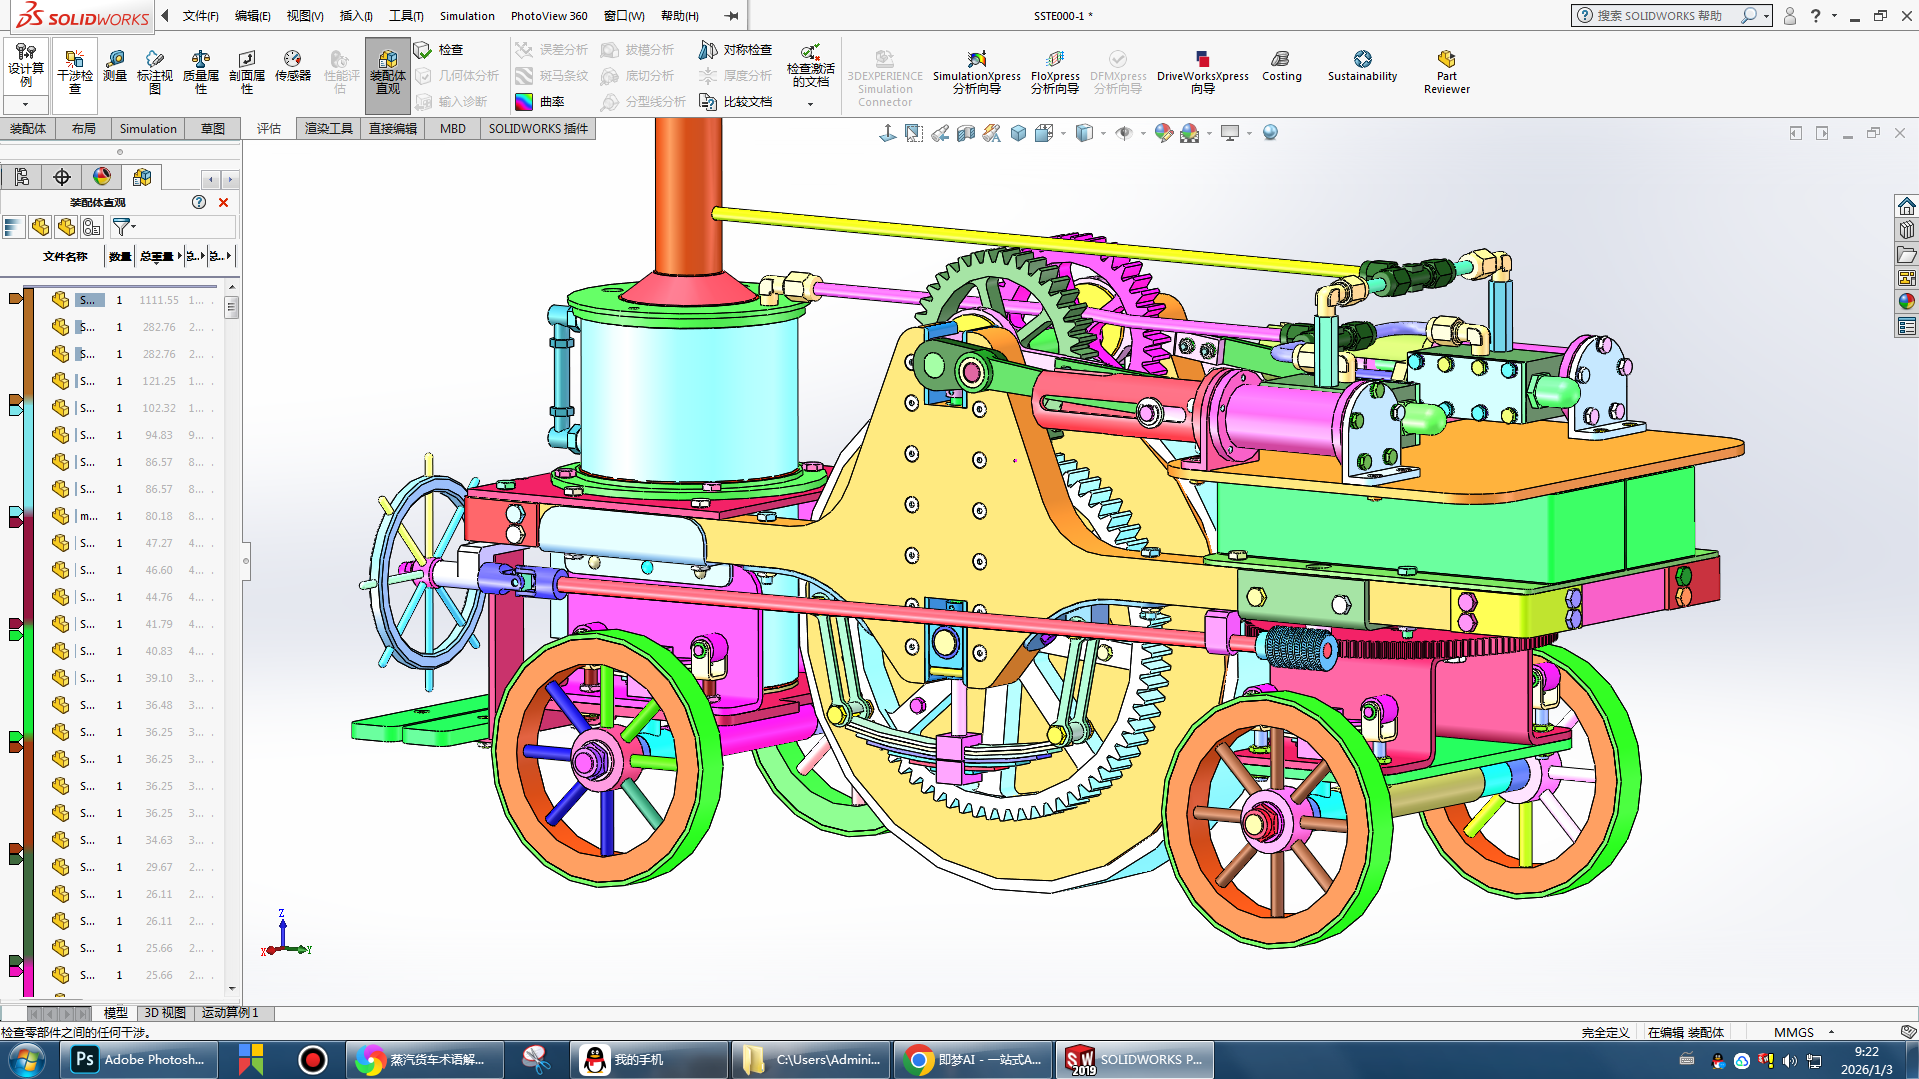Click the Zoom to Fit arrow icon

point(887,133)
